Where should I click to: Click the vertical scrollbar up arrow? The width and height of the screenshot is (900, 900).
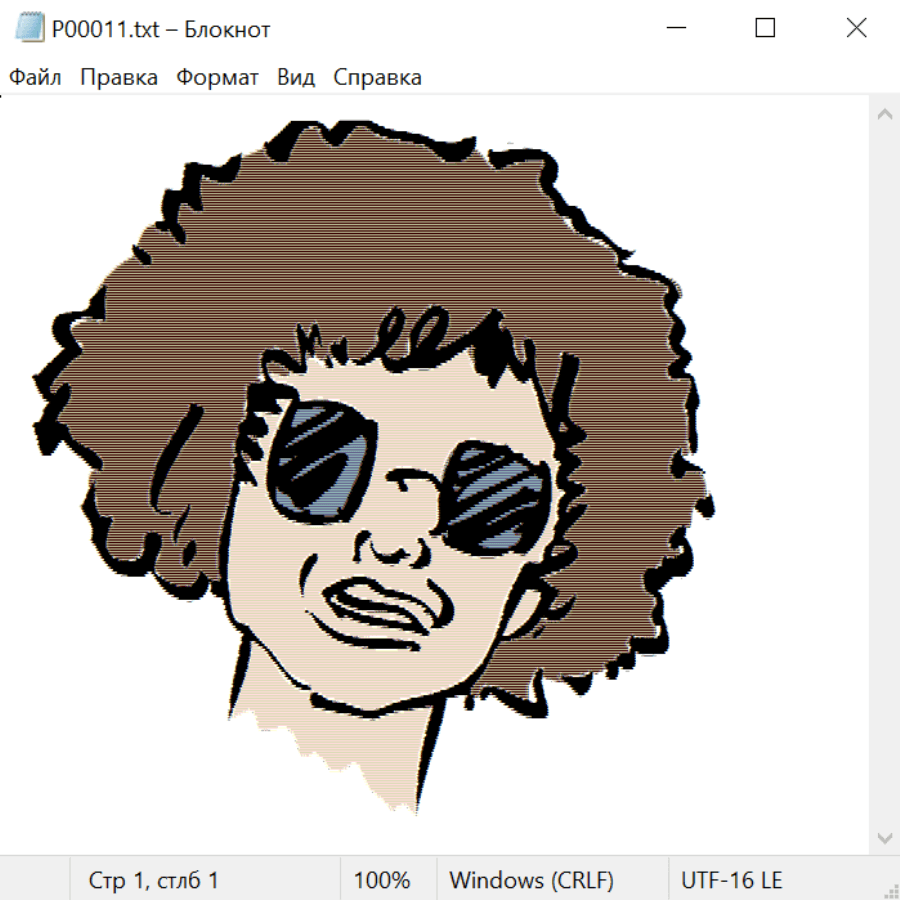click(884, 115)
